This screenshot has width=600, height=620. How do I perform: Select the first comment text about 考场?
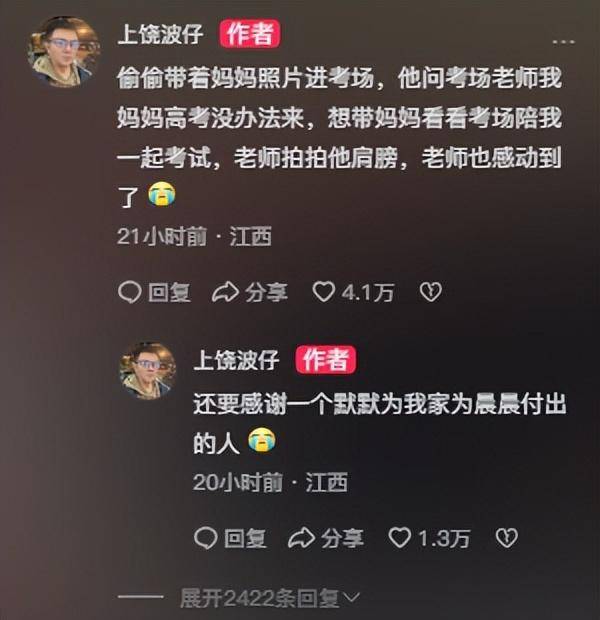coord(339,137)
